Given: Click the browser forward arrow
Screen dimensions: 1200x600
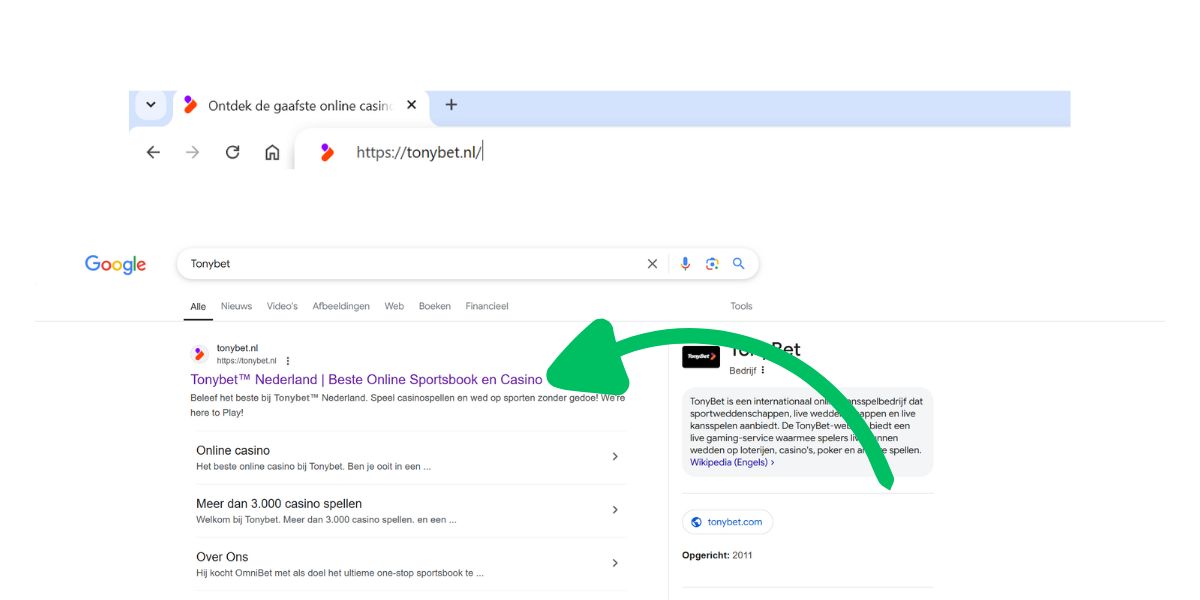Looking at the screenshot, I should pyautogui.click(x=192, y=152).
